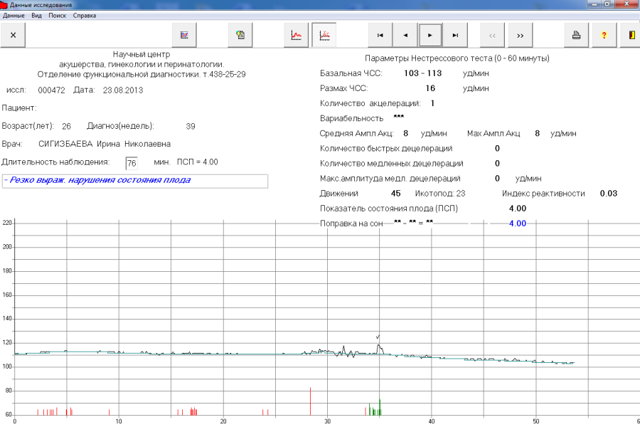640x432 pixels.
Task: Click the double right chevron button
Action: tap(520, 35)
